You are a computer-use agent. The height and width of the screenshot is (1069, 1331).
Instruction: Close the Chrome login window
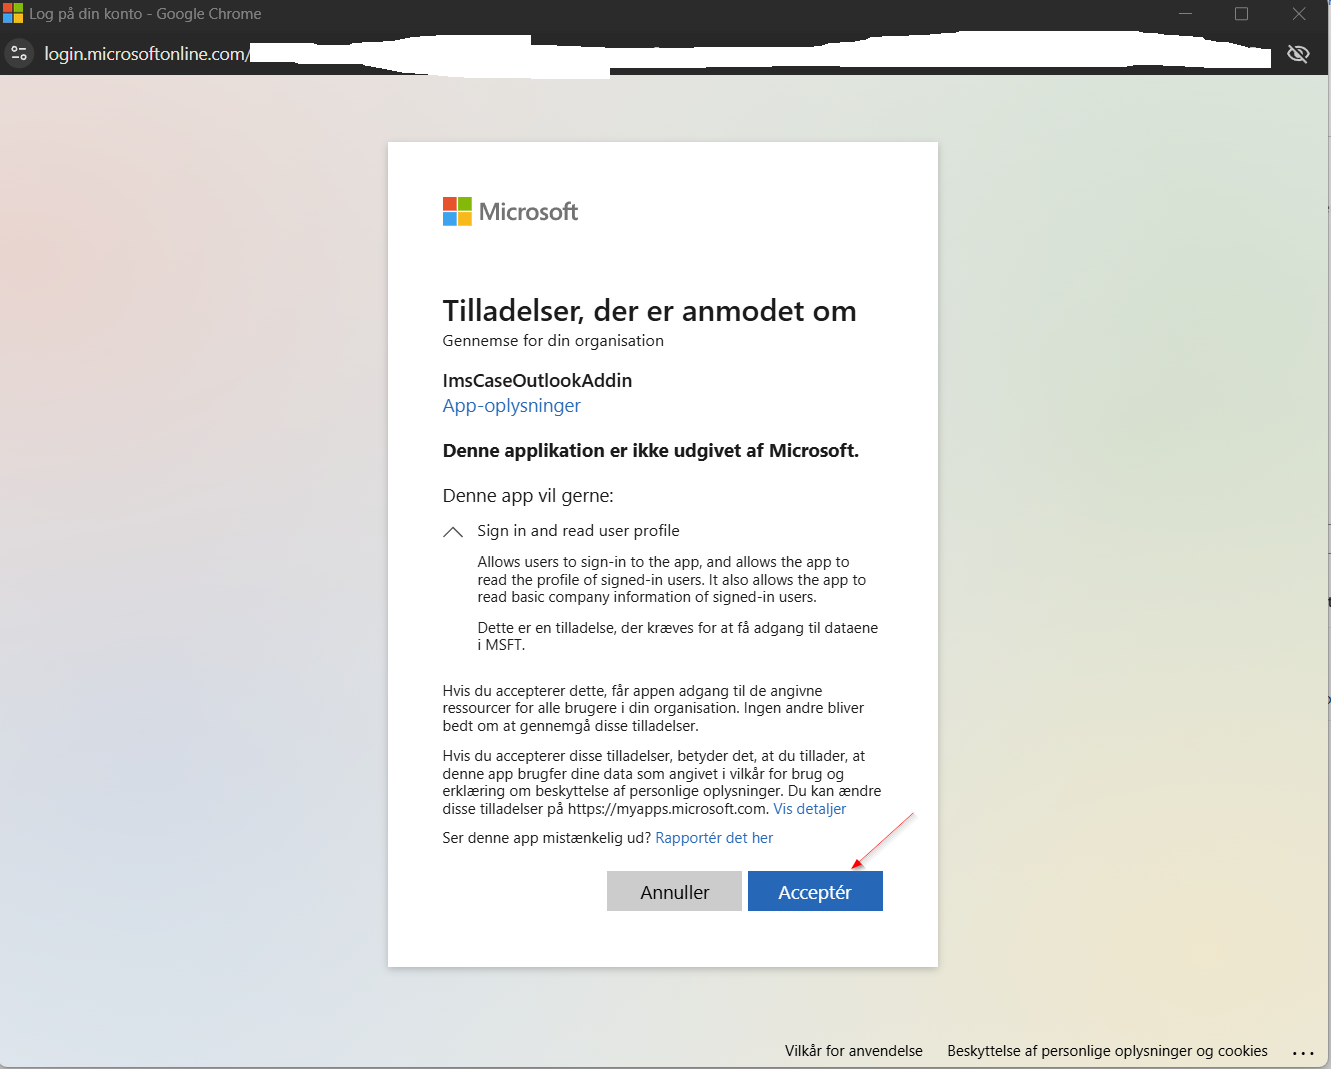pyautogui.click(x=1298, y=14)
